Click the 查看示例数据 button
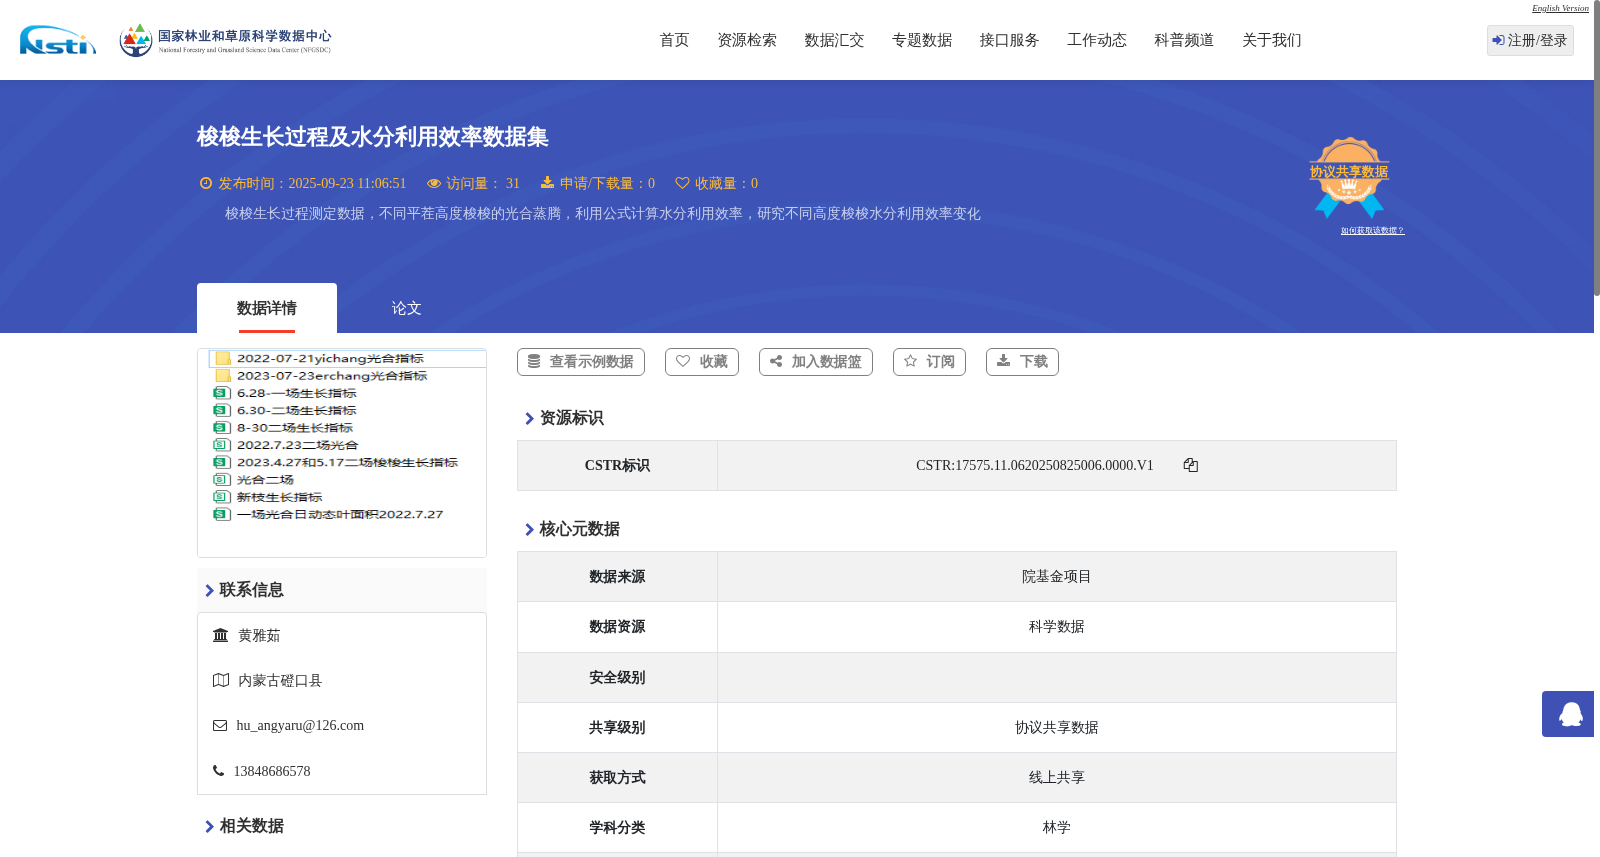This screenshot has height=857, width=1600. [x=581, y=362]
